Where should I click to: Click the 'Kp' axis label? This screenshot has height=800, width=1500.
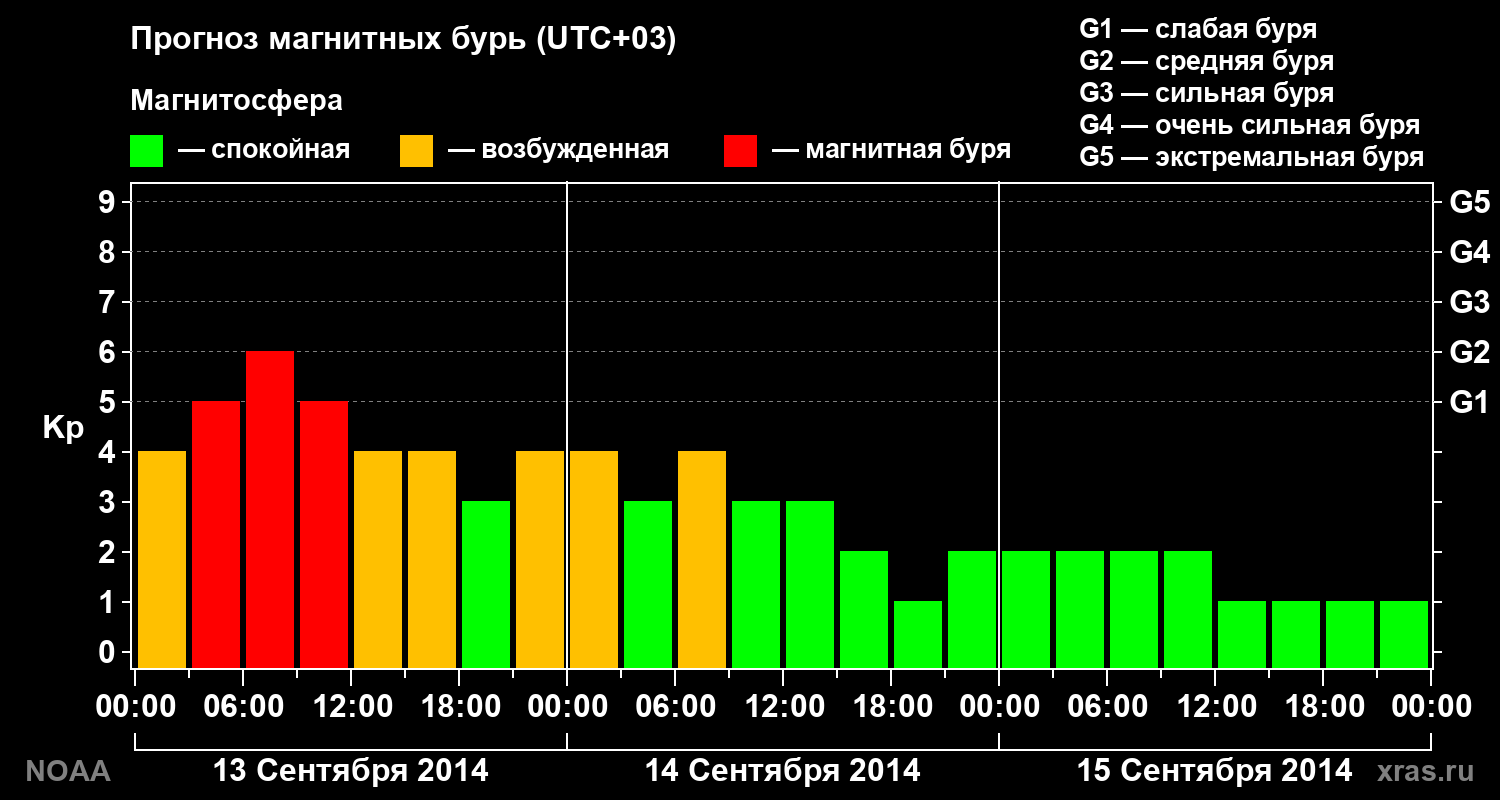coord(62,428)
